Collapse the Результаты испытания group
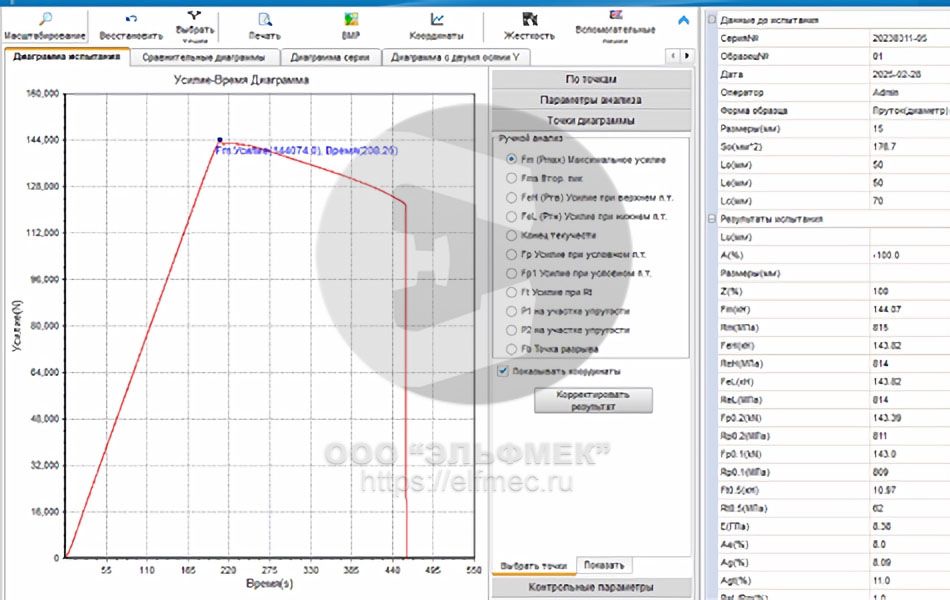The height and width of the screenshot is (600, 950). [712, 219]
